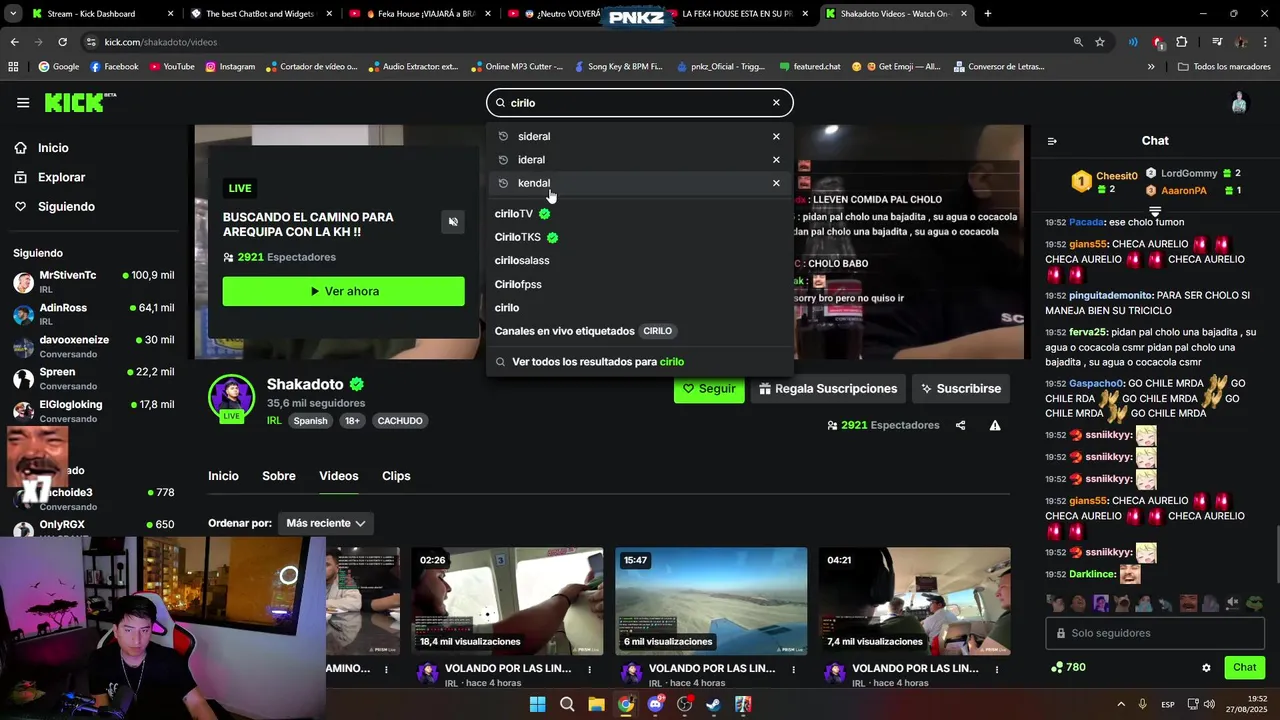The image size is (1280, 720).
Task: Go to Inicio in sidebar
Action: pyautogui.click(x=53, y=148)
